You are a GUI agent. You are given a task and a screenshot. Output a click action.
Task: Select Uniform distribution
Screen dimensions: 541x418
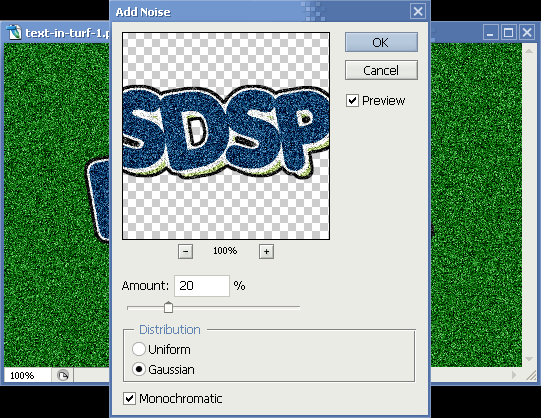[138, 349]
